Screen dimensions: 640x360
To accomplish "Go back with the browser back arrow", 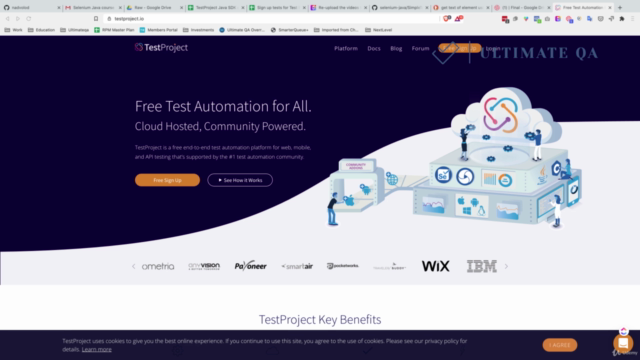I will pyautogui.click(x=7, y=19).
